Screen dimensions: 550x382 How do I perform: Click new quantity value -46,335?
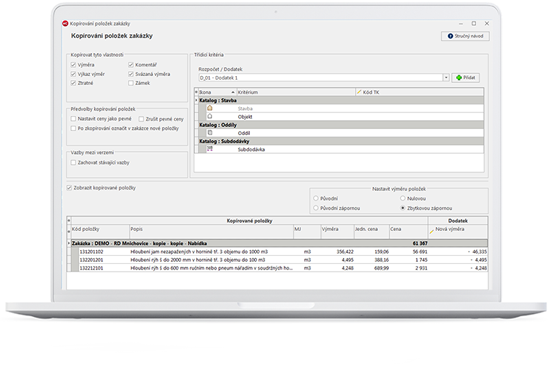click(x=477, y=252)
